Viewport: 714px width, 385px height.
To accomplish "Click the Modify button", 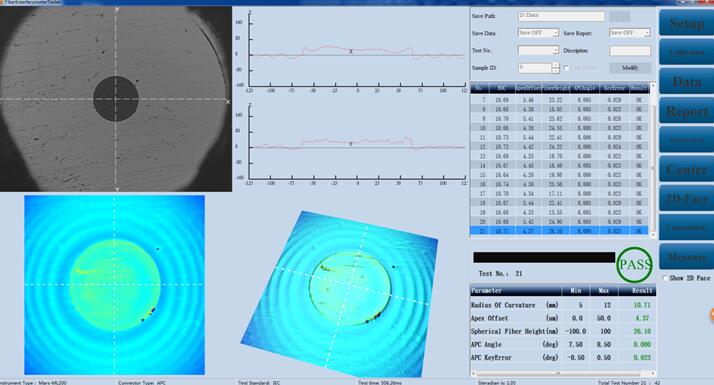I will click(x=630, y=68).
